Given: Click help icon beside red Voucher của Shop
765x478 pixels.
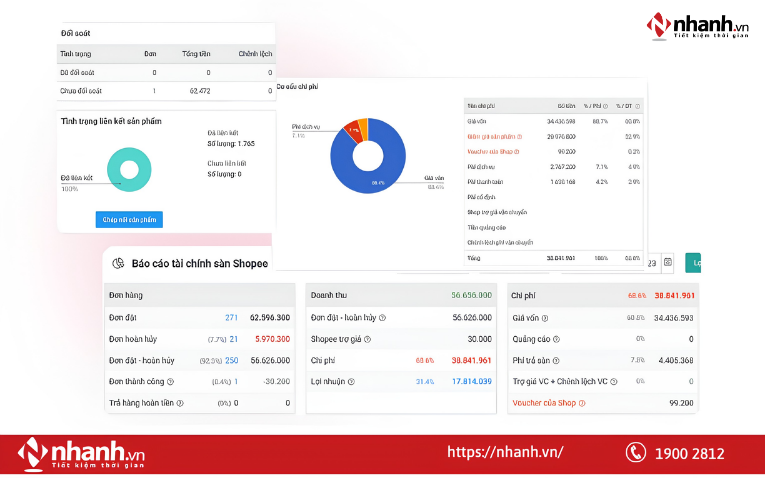Looking at the screenshot, I should 582,403.
